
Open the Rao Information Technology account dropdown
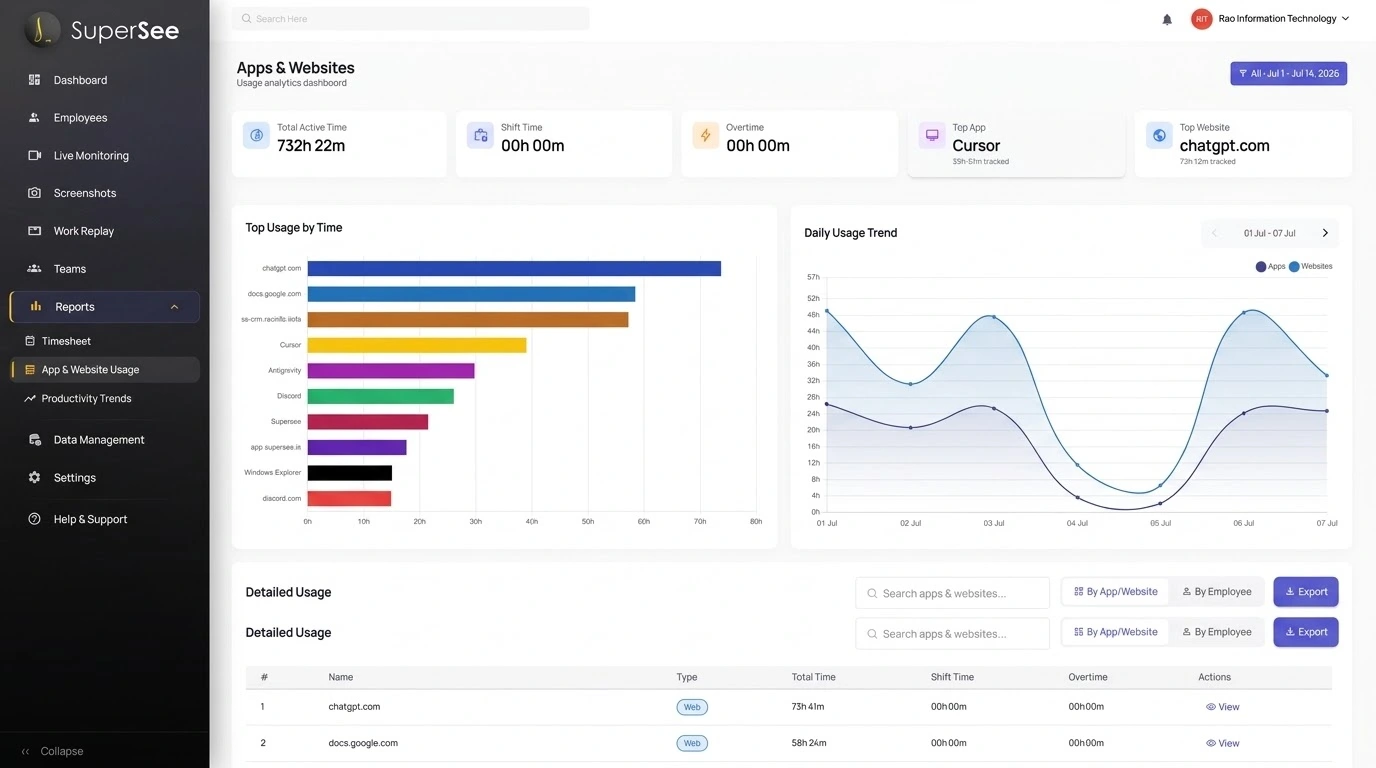[1283, 19]
